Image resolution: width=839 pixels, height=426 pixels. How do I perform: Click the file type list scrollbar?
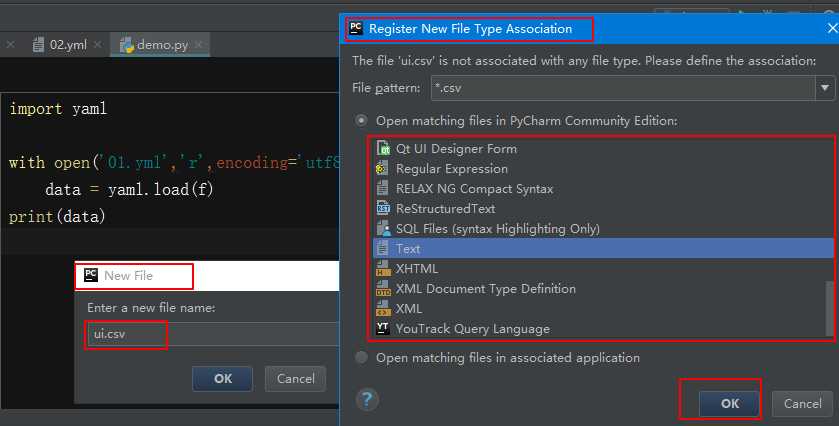pos(829,308)
